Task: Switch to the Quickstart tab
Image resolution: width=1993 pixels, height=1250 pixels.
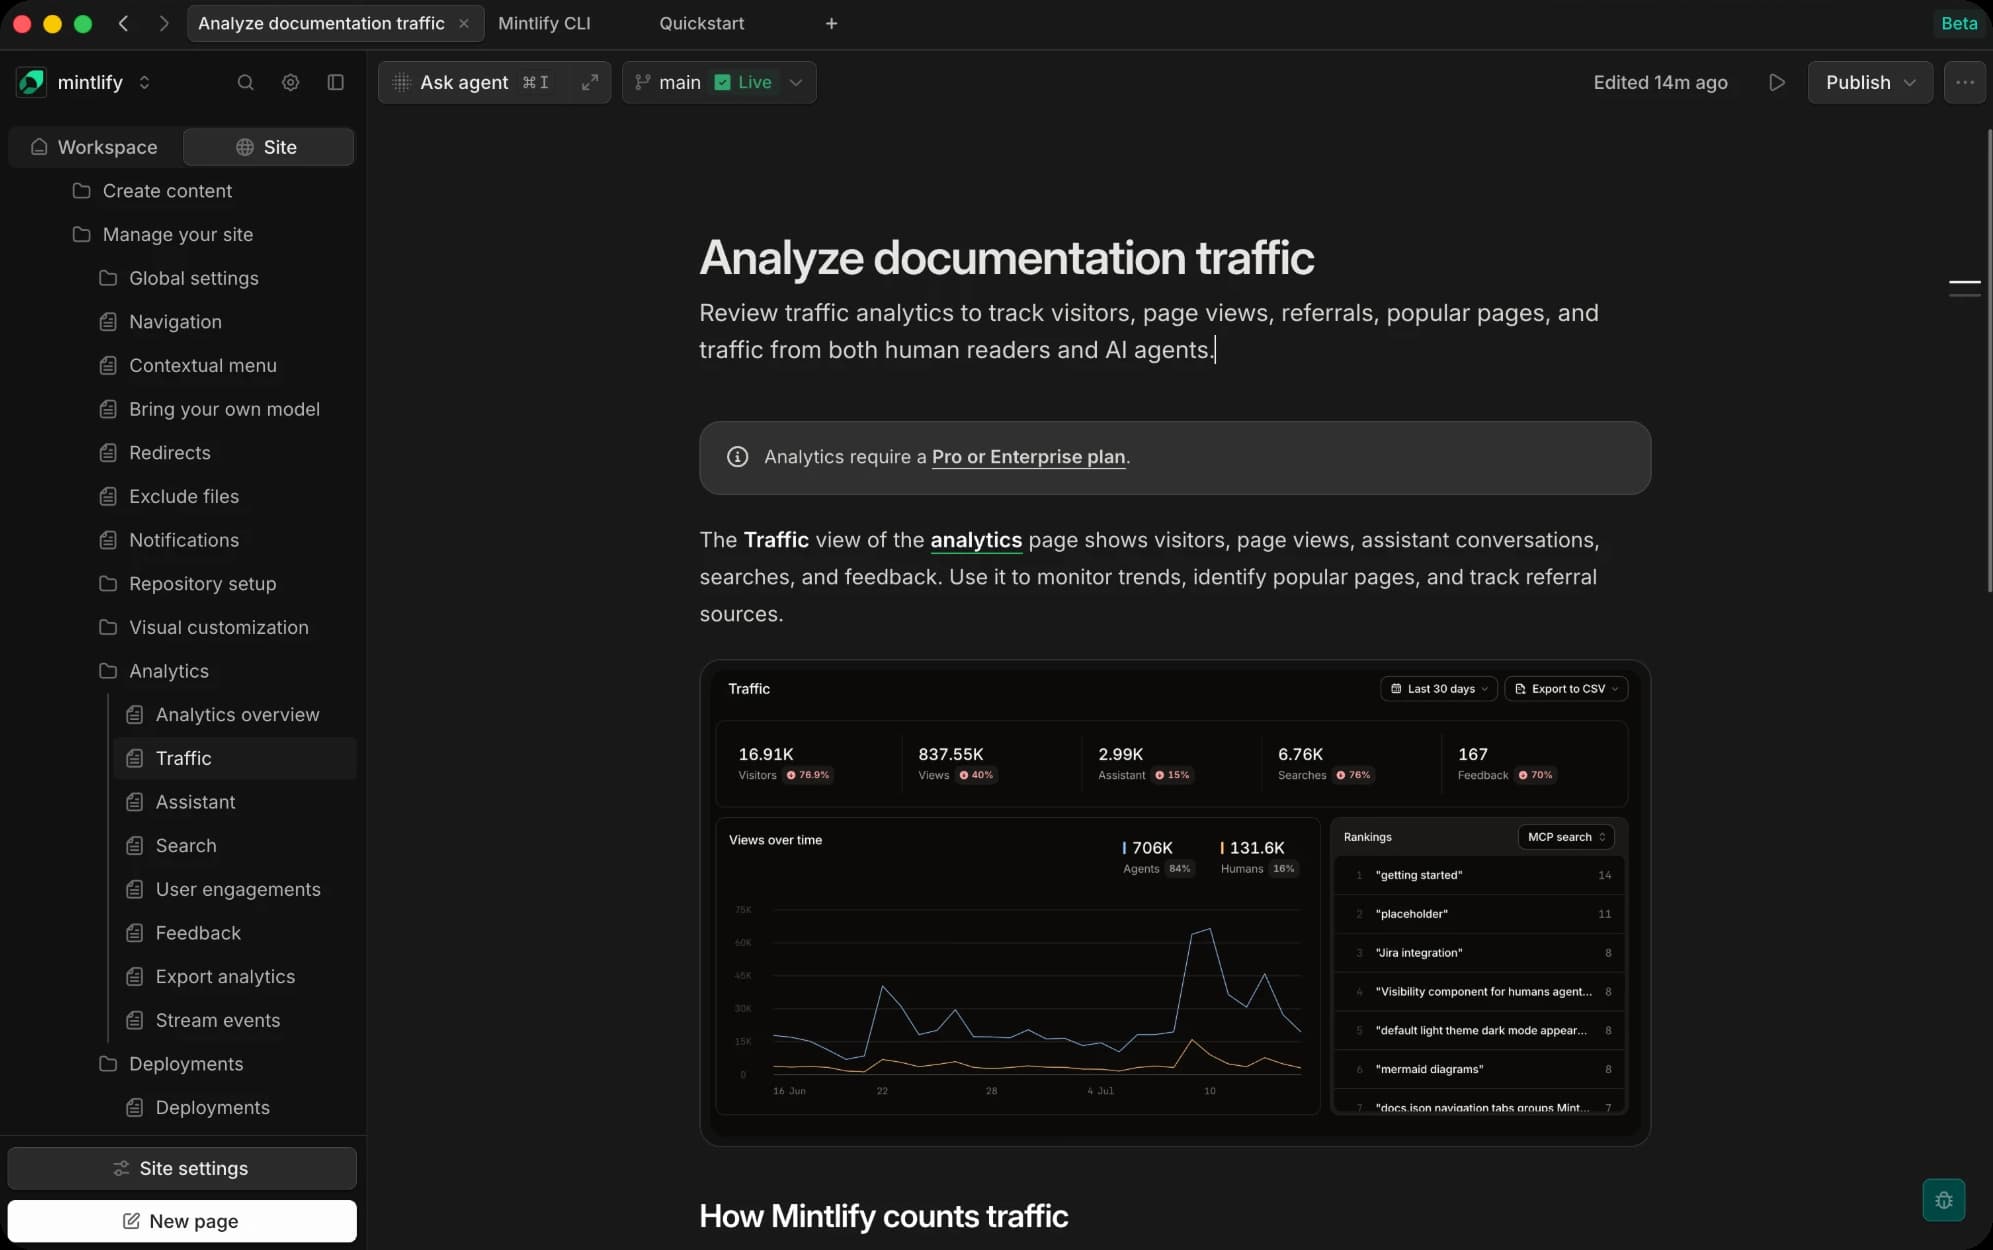Action: pyautogui.click(x=702, y=23)
